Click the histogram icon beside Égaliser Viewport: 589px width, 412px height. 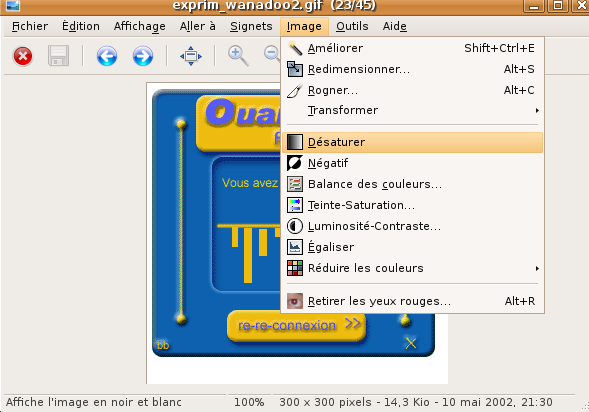(x=295, y=247)
